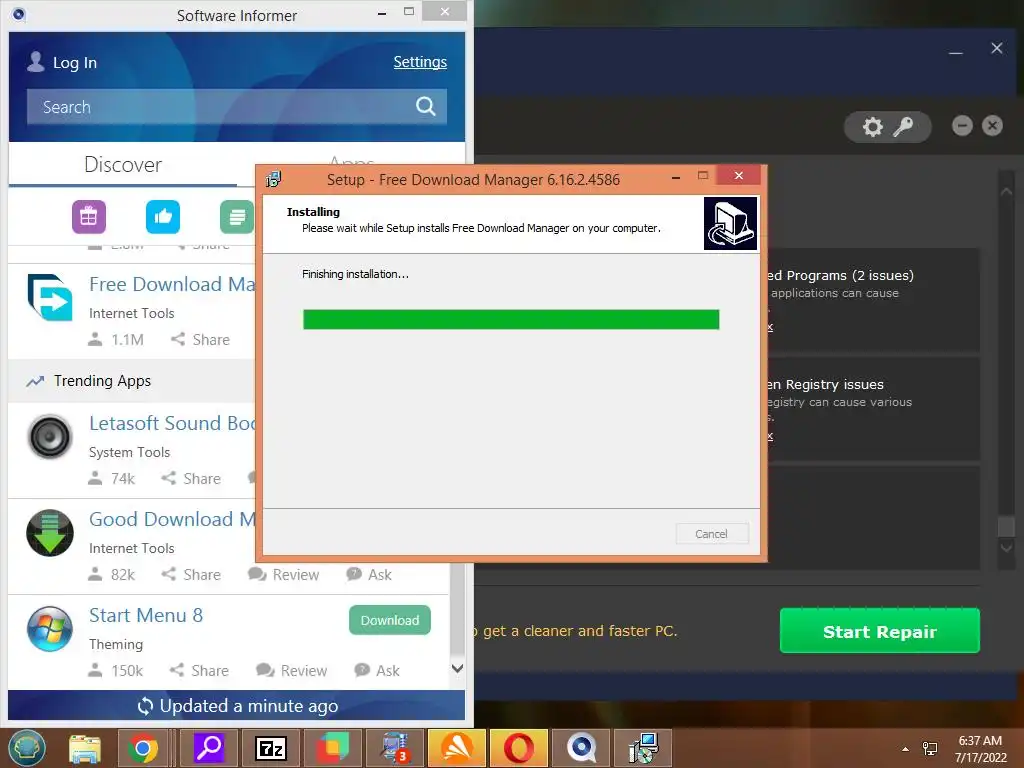Switch to the Discover tab

(x=123, y=165)
